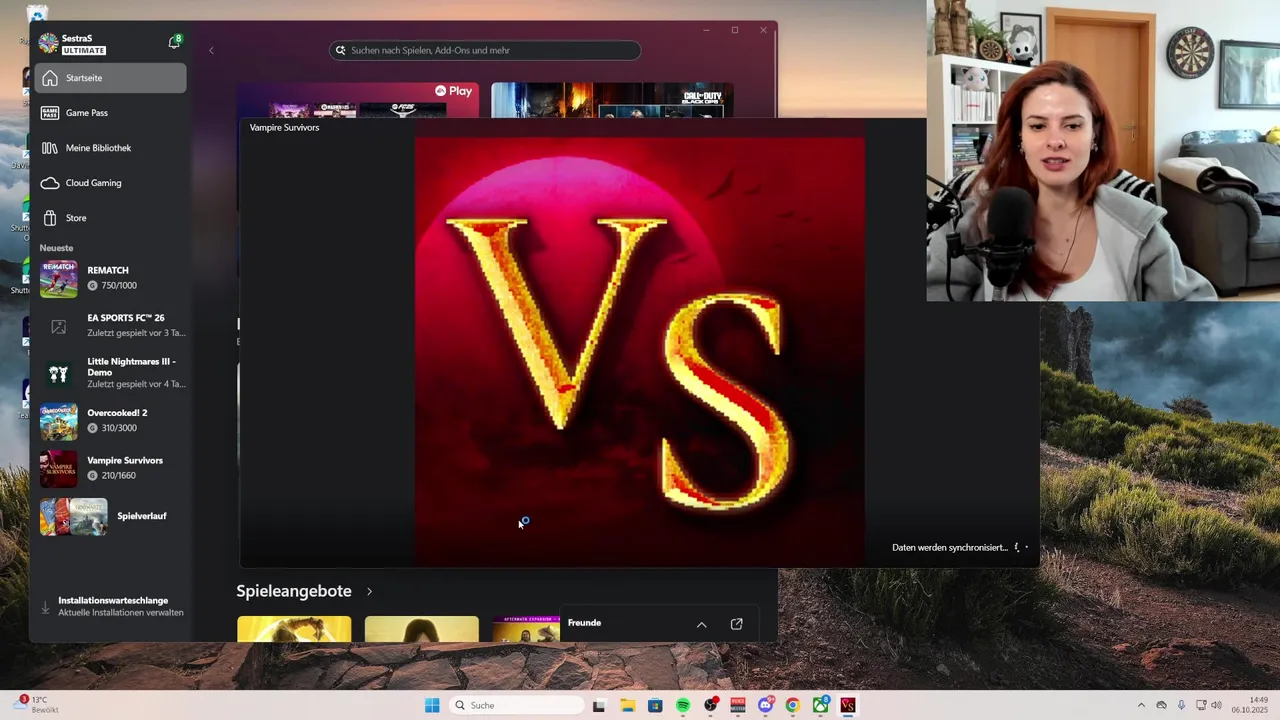This screenshot has width=1280, height=720.
Task: Expand Spieleangebote with its chevron arrow
Action: [369, 592]
